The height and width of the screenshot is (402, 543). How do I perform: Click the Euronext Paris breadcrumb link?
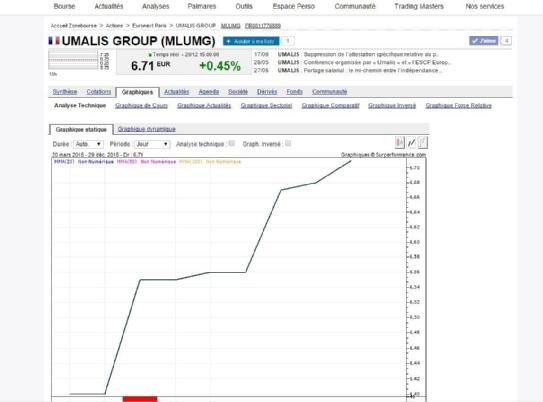pyautogui.click(x=149, y=26)
